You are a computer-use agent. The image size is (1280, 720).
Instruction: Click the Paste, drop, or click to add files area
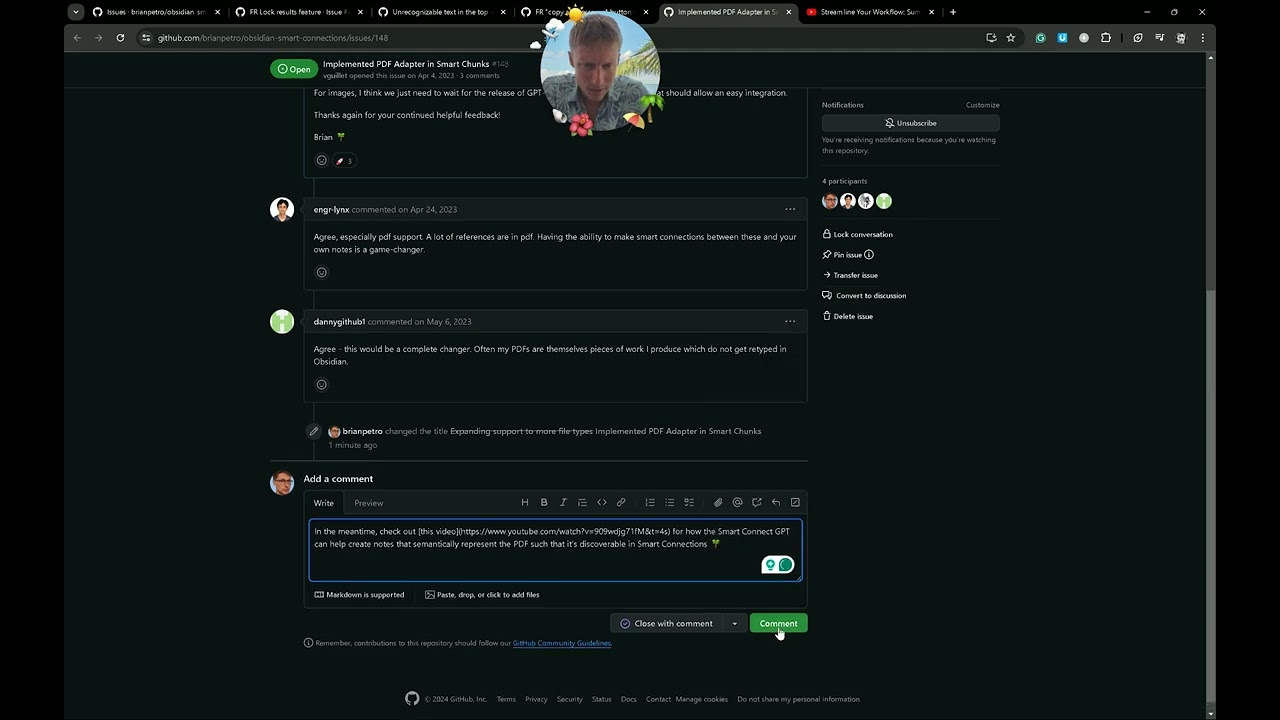[x=482, y=594]
